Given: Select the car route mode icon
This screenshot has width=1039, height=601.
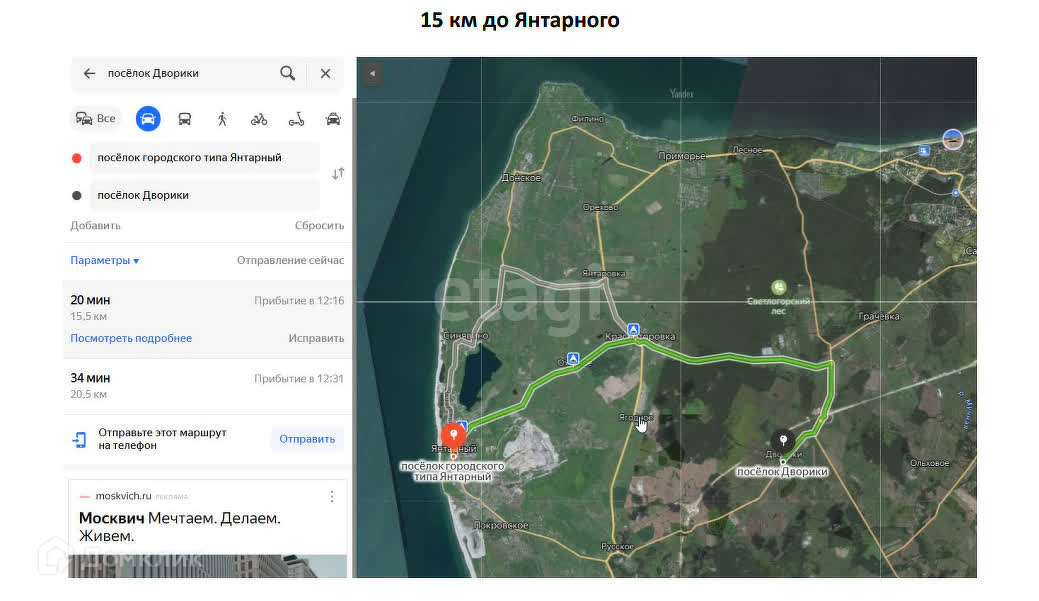Looking at the screenshot, I should coord(148,119).
